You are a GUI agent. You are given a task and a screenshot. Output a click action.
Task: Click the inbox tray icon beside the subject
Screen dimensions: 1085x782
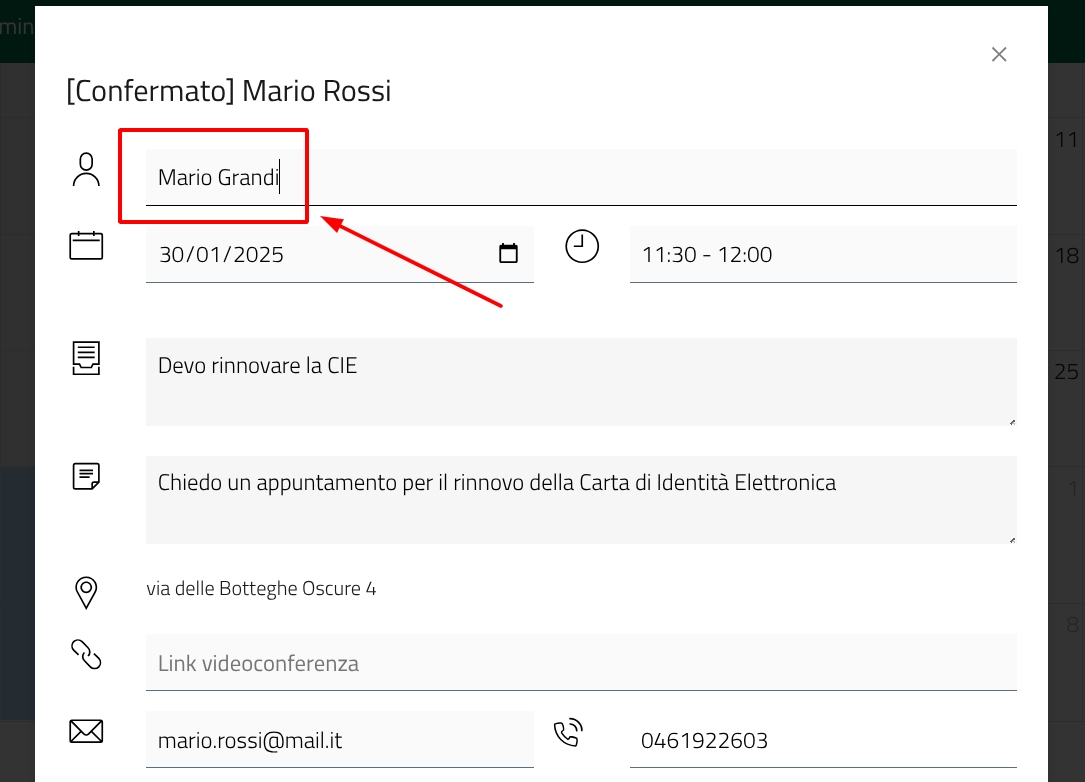(x=86, y=358)
